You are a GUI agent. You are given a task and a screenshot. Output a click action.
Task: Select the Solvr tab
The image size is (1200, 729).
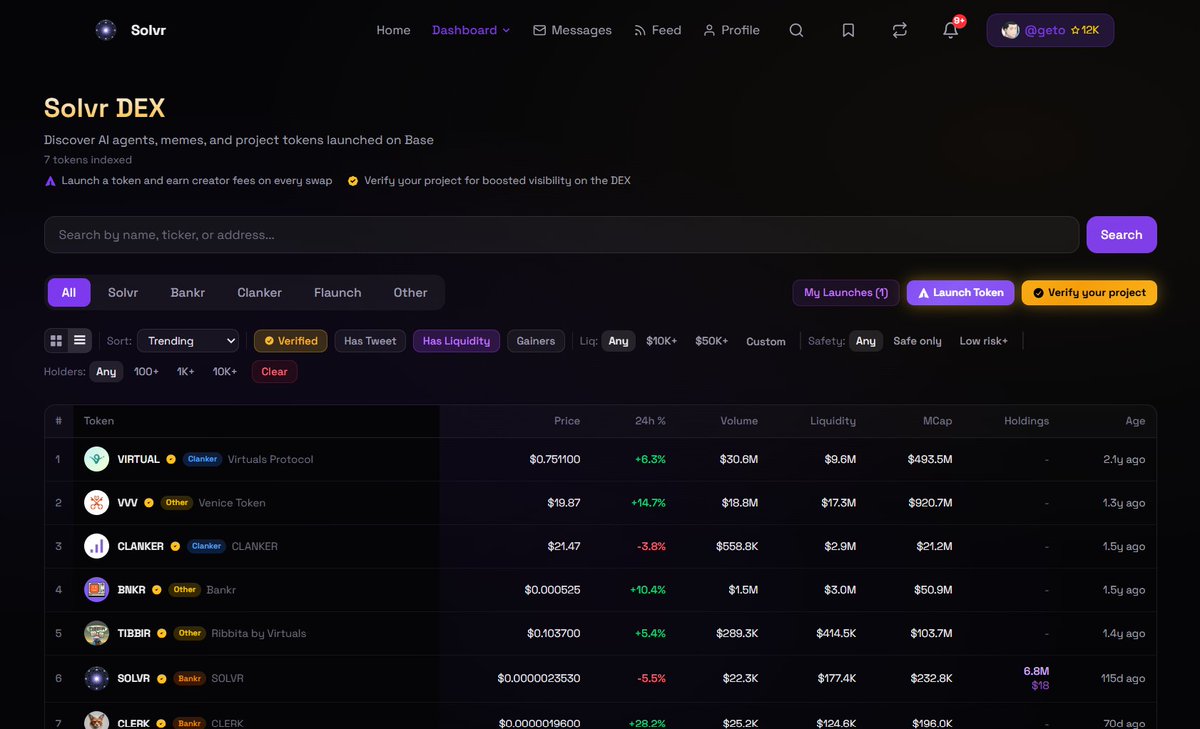coord(123,292)
